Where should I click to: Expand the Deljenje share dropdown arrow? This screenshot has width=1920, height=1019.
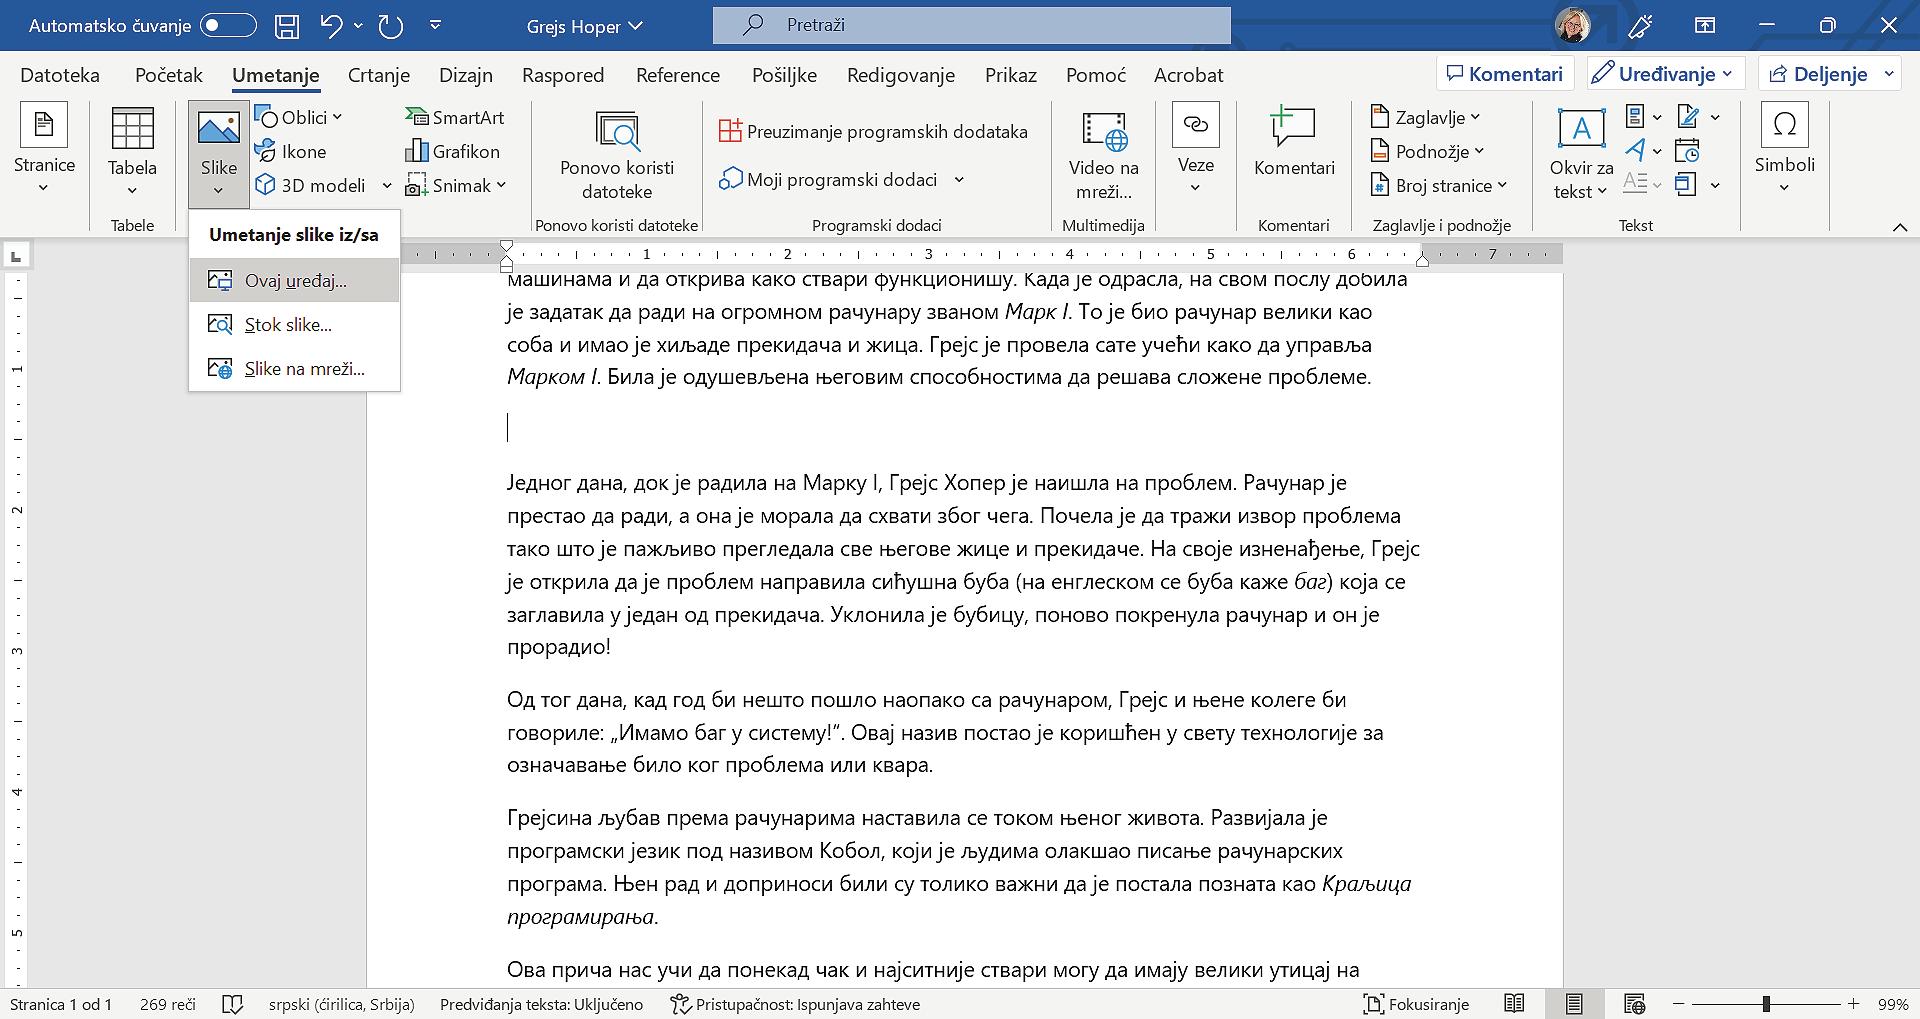(1889, 74)
